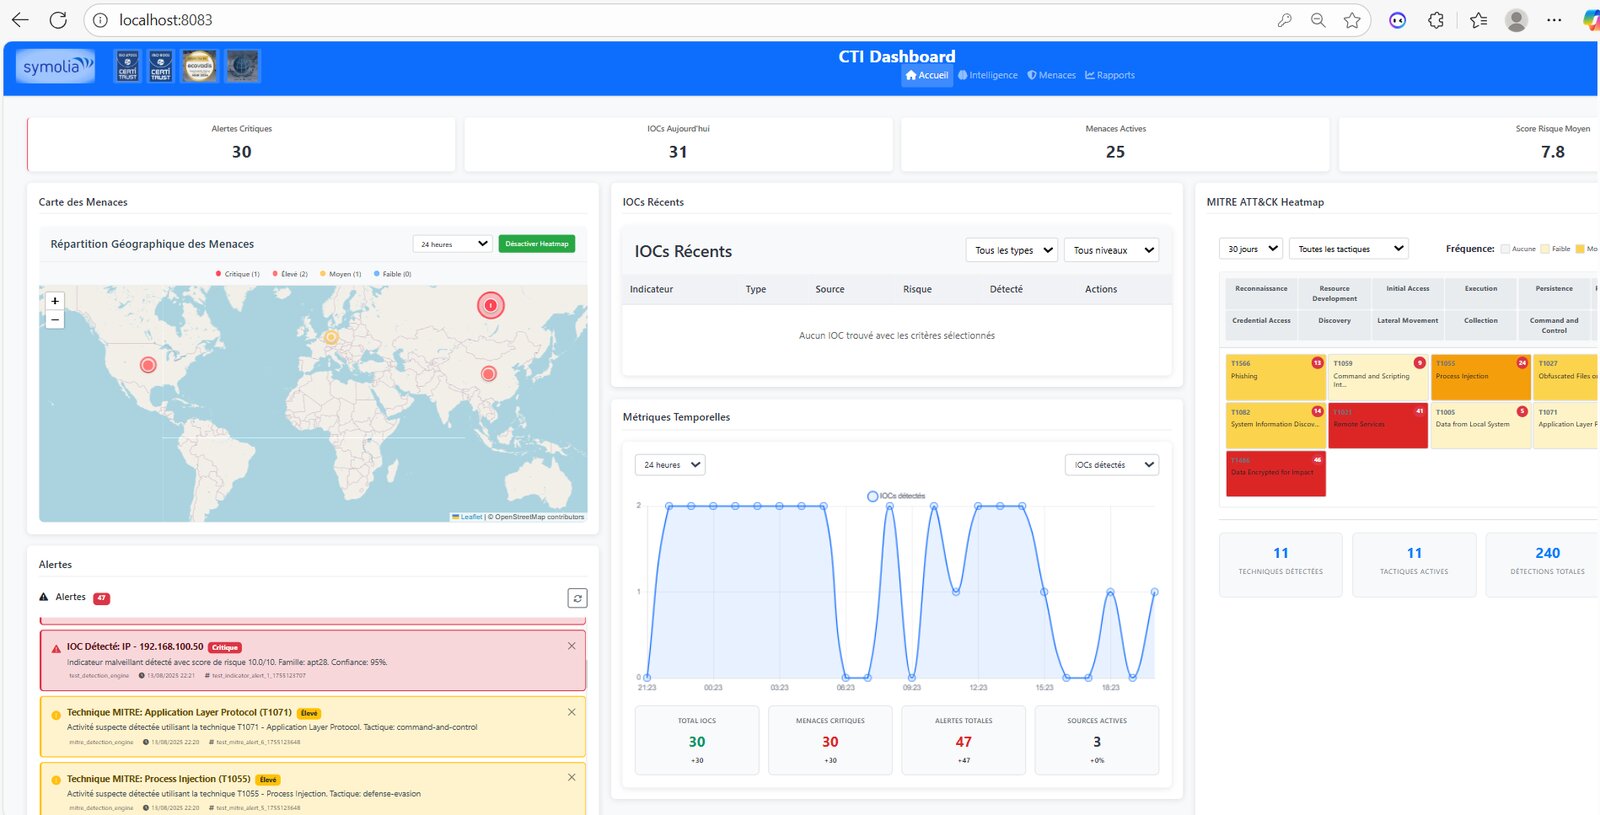Select the T1566 Phishing heatmap cell

(1276, 377)
